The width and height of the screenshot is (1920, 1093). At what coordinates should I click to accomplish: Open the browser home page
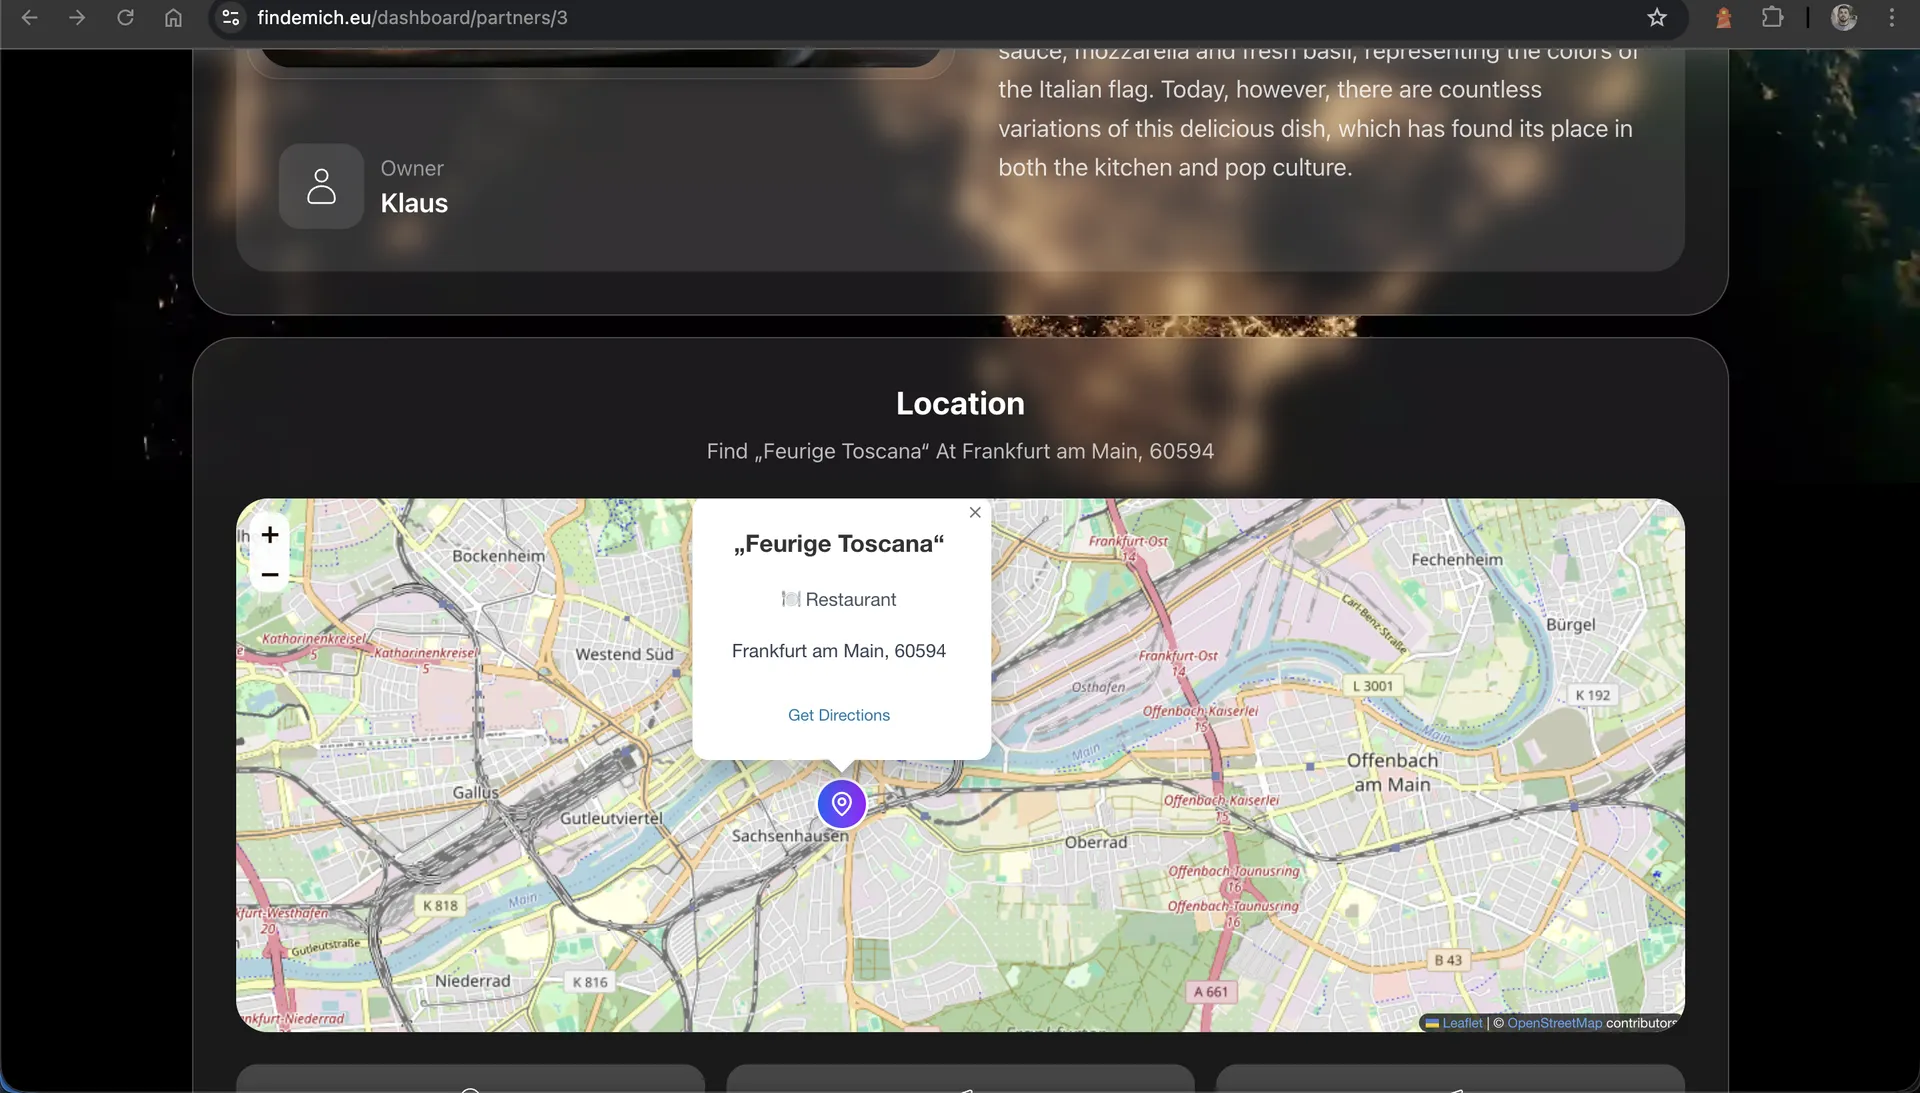pyautogui.click(x=173, y=18)
